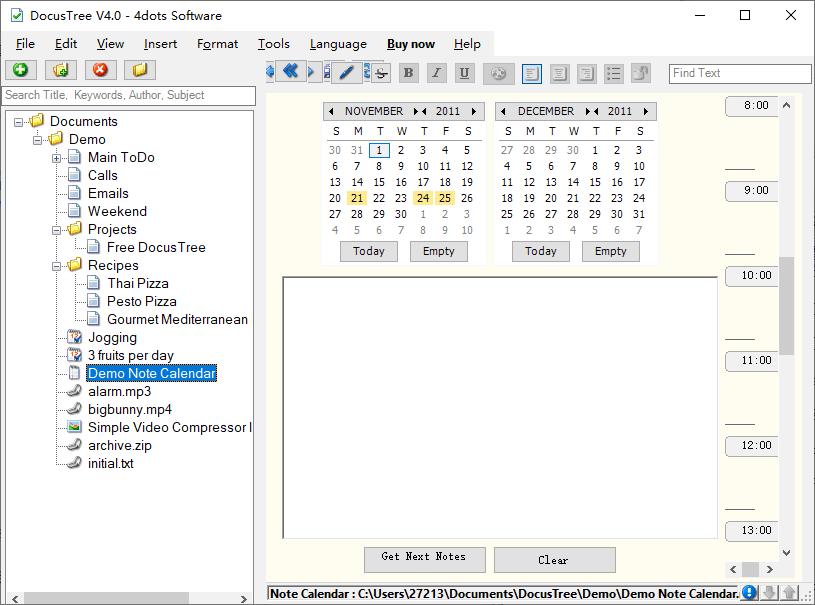Click the green add new document icon

(x=21, y=70)
